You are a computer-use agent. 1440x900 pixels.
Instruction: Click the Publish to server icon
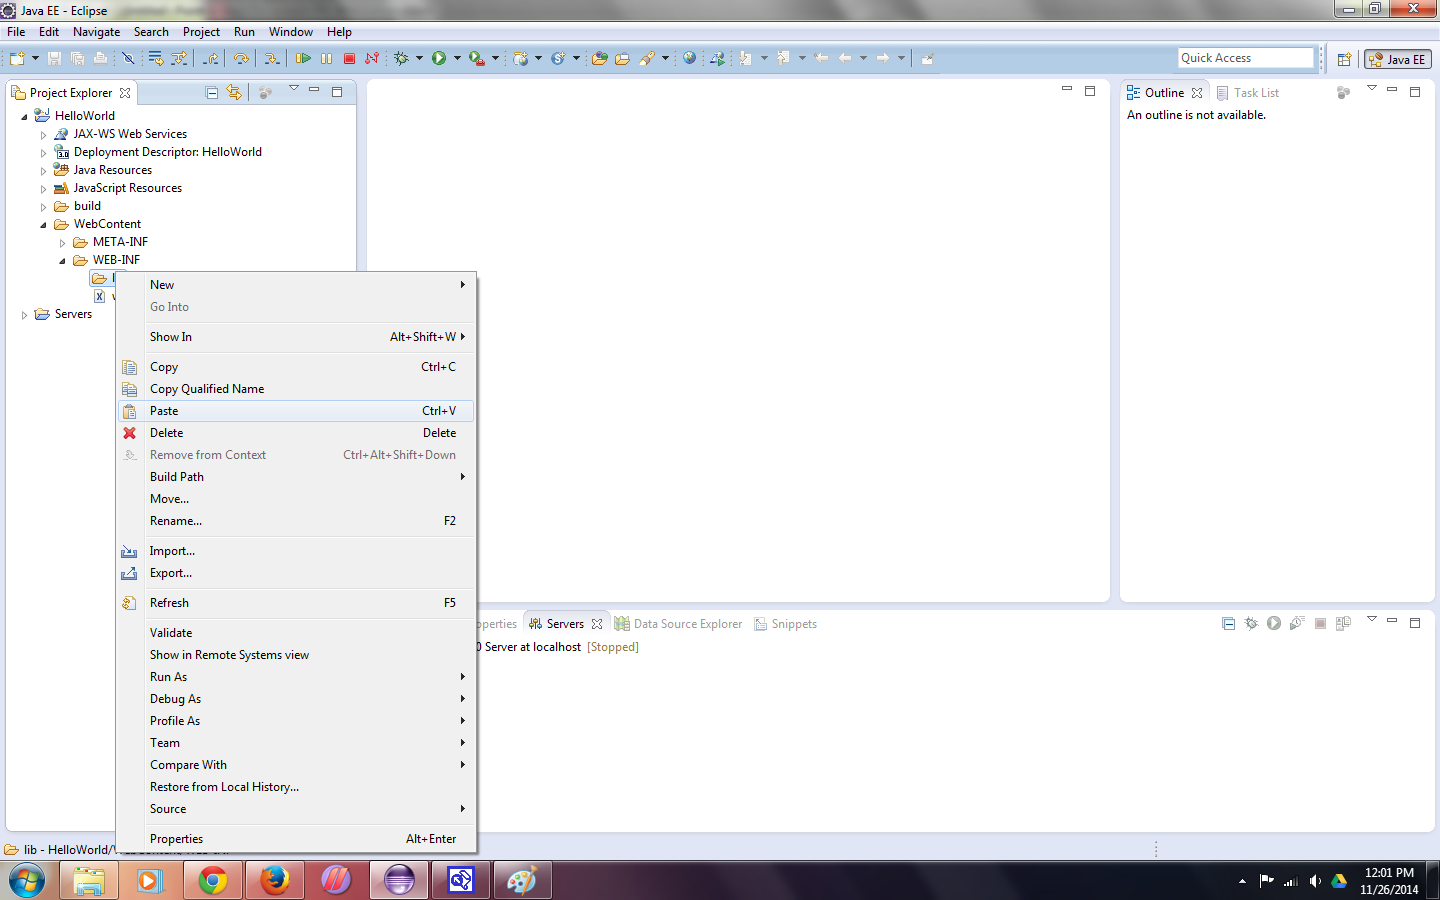pos(1343,623)
